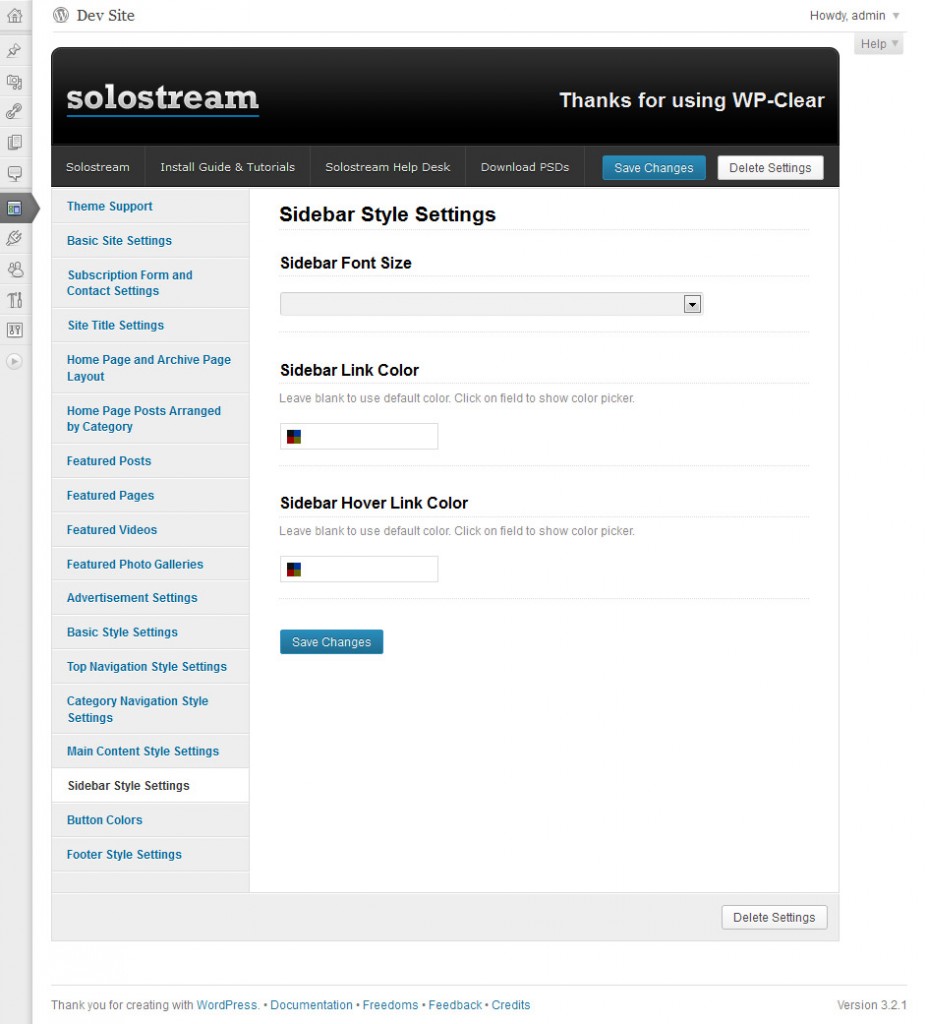This screenshot has height=1024, width=927.
Task: Collapse the admin menu arrow icon
Action: click(14, 361)
